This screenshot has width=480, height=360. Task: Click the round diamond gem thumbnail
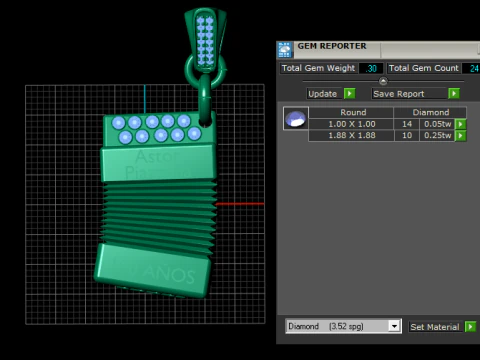296,118
